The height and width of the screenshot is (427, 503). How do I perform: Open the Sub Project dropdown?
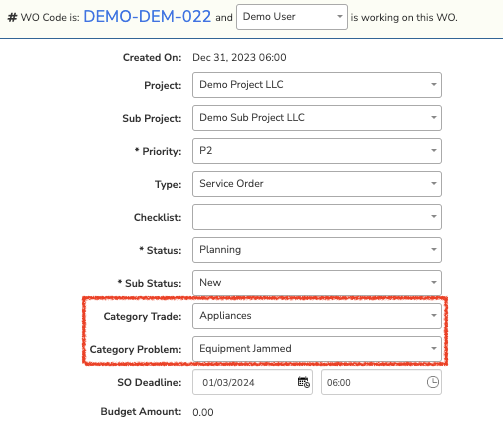(x=317, y=118)
